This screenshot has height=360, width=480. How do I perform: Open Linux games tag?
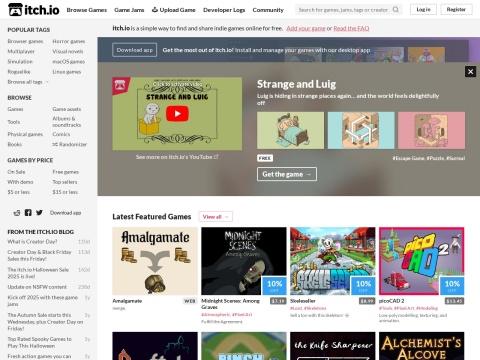(x=67, y=72)
